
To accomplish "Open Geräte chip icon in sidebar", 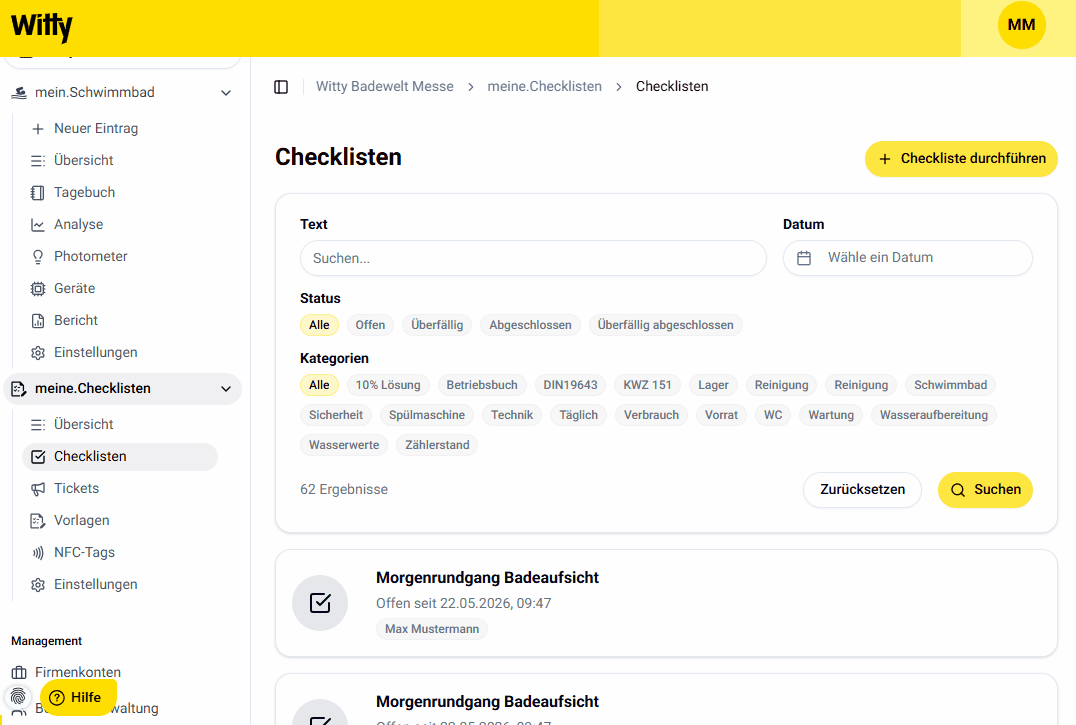I will point(38,289).
